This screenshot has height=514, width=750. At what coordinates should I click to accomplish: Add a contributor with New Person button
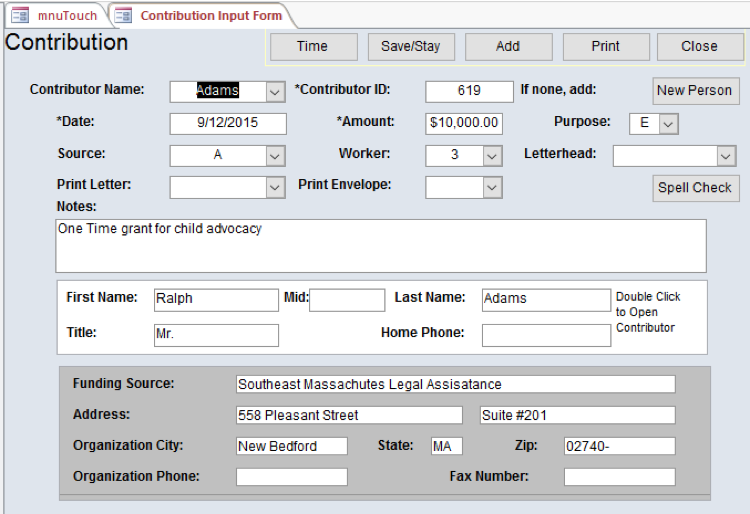click(695, 90)
